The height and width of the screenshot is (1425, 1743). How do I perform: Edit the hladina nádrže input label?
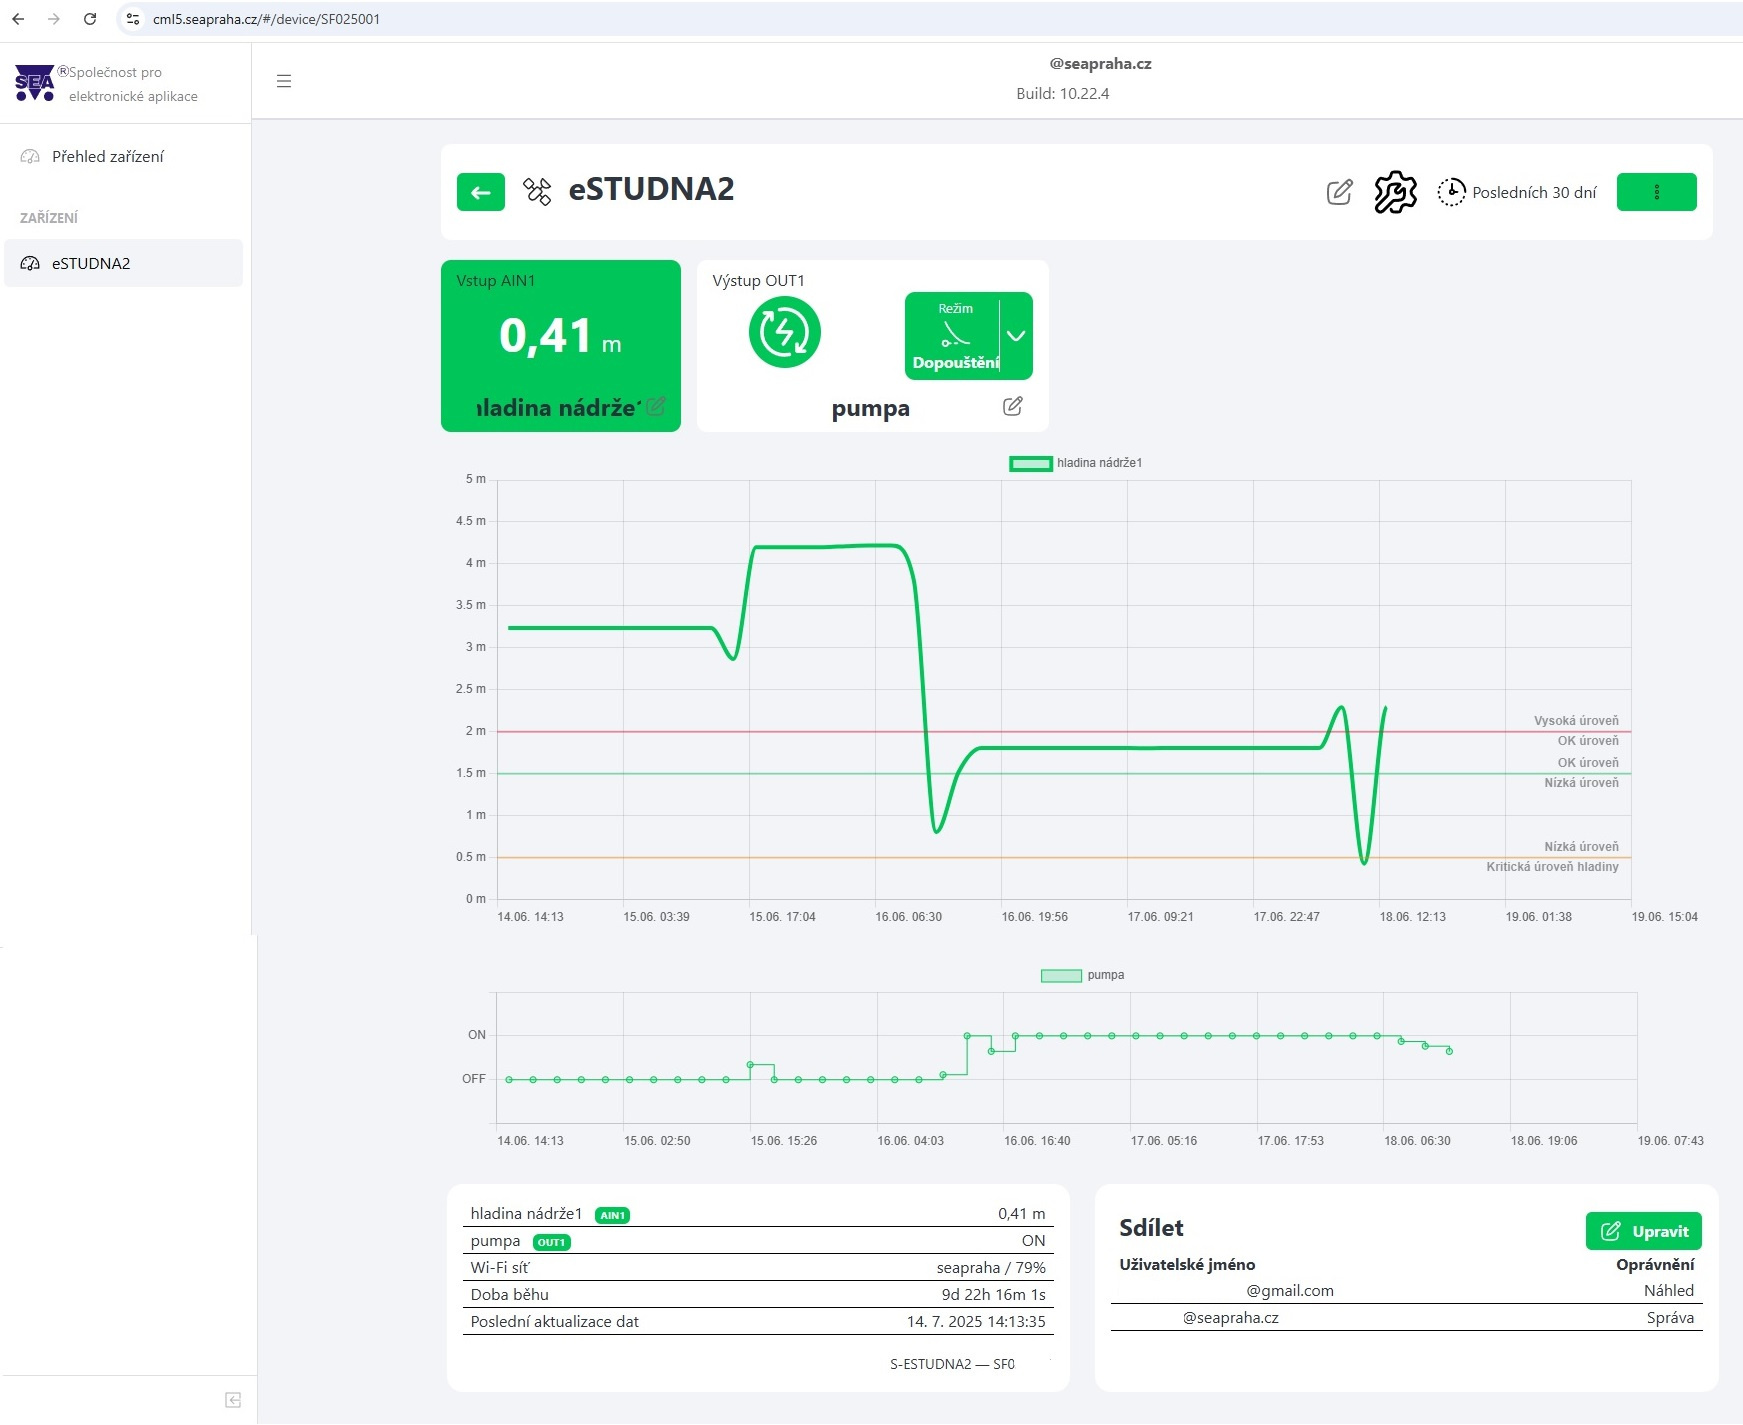tap(656, 406)
